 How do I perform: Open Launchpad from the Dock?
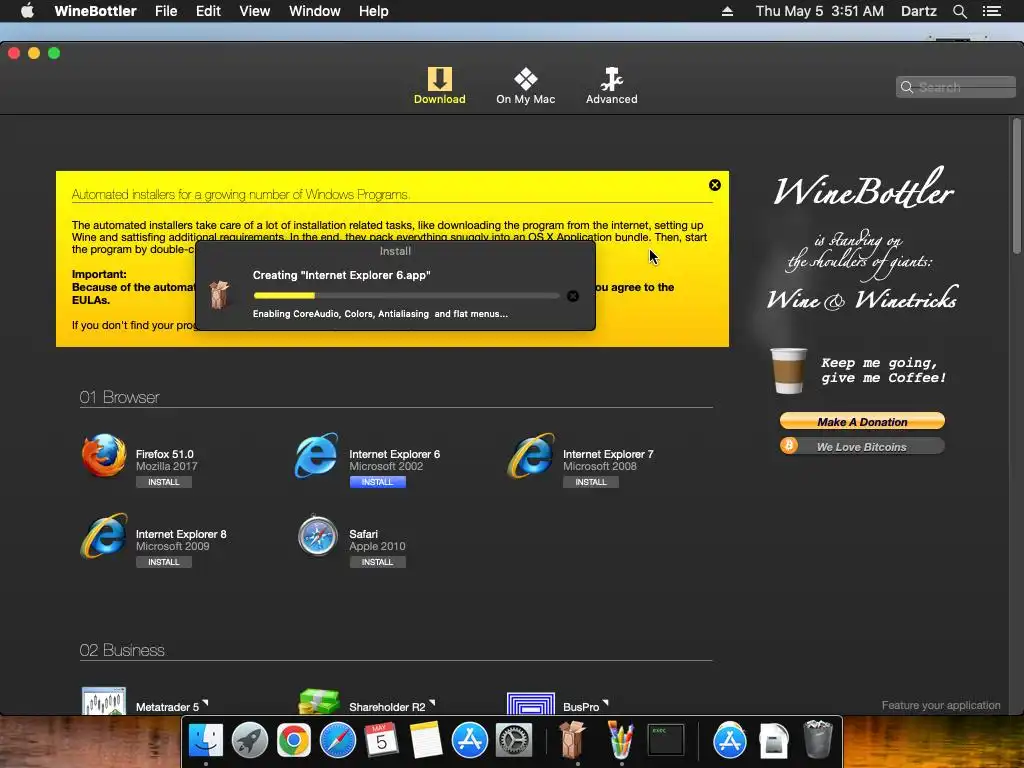click(250, 740)
